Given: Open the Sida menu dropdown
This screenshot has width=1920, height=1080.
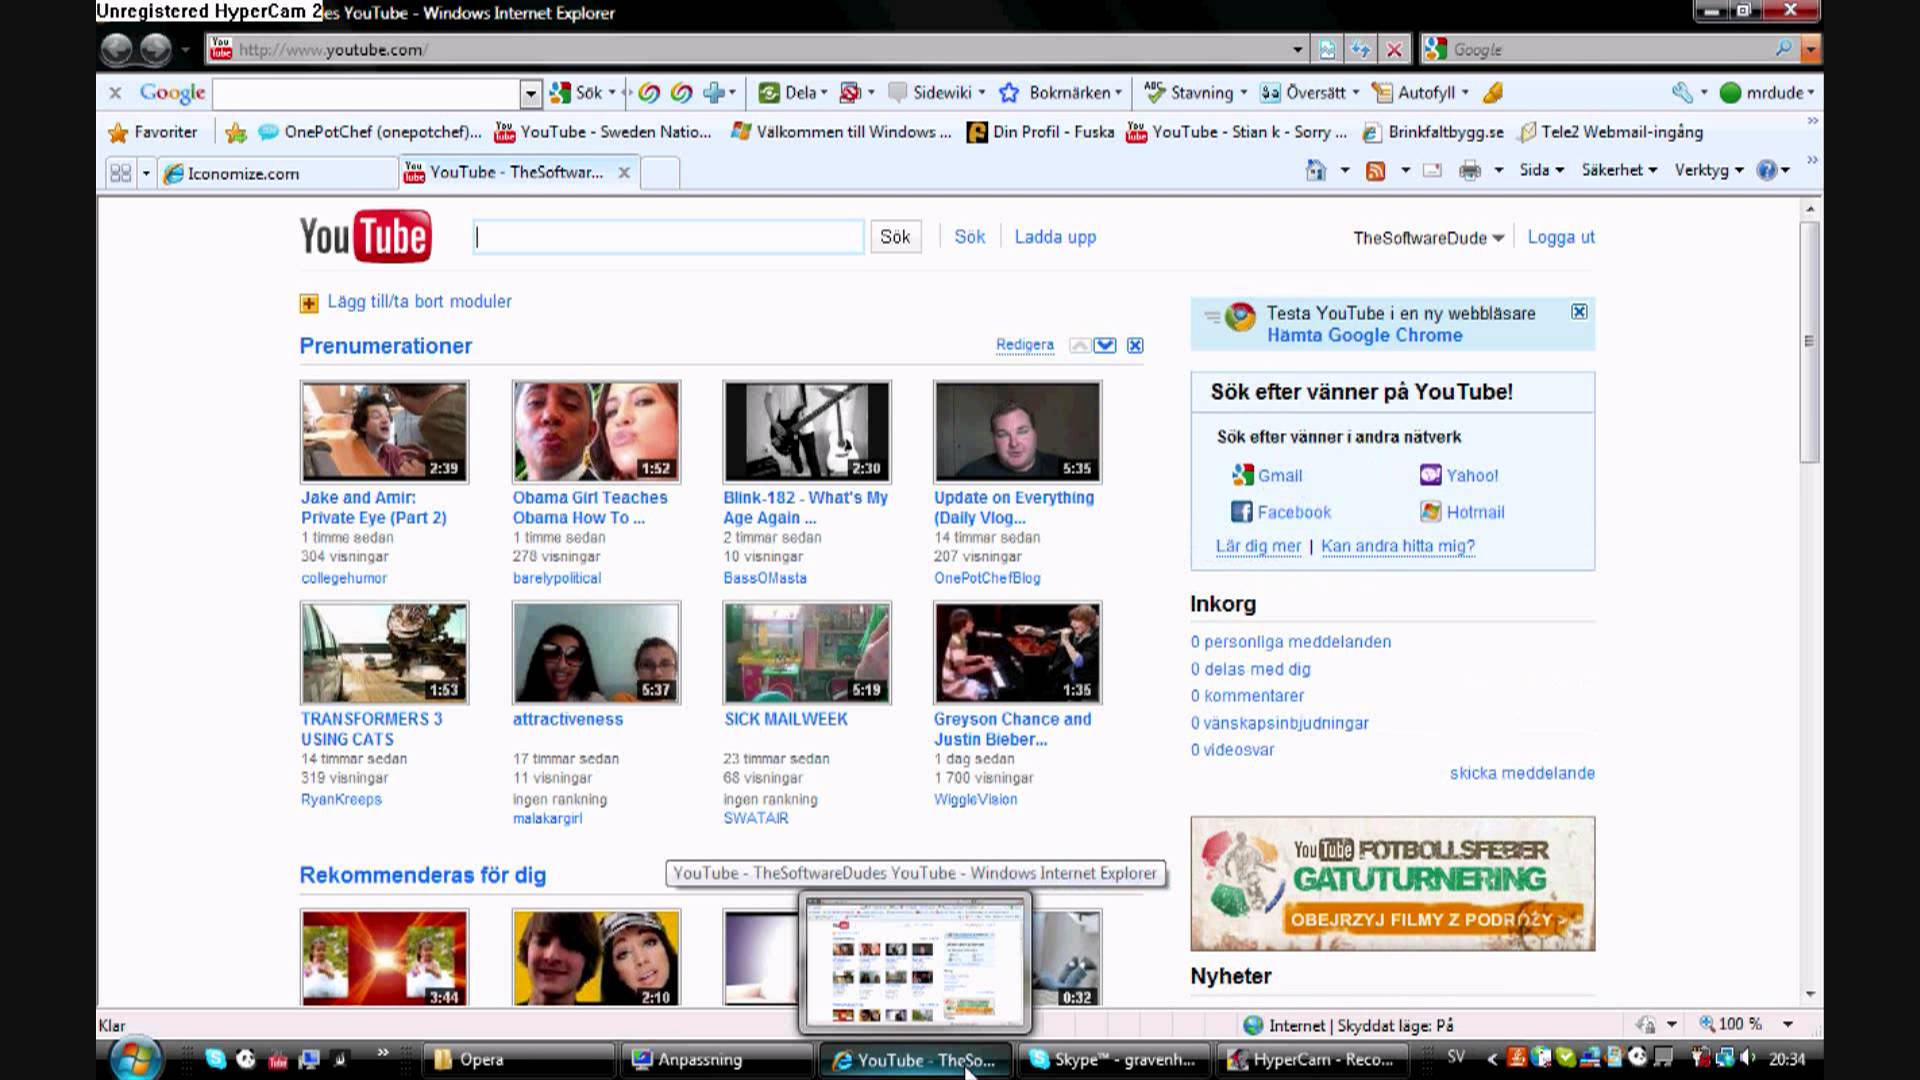Looking at the screenshot, I should coord(1541,170).
